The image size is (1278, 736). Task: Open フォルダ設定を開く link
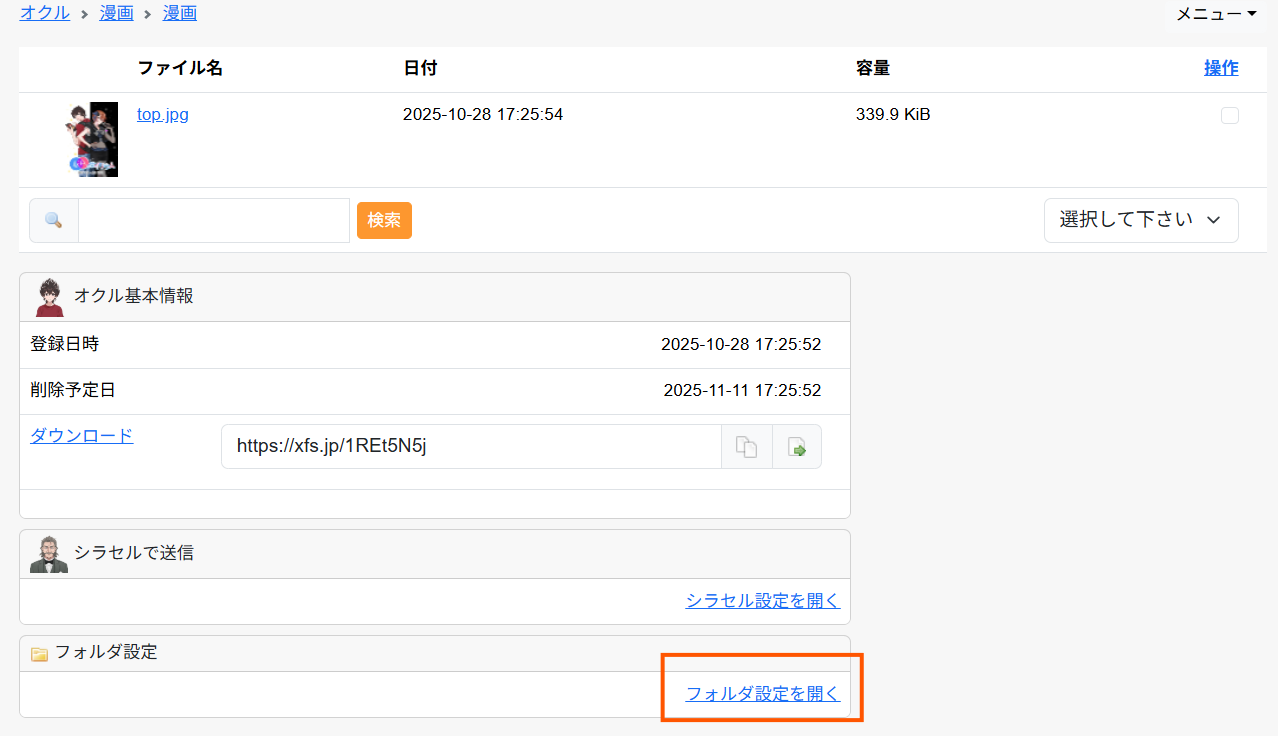(x=762, y=694)
